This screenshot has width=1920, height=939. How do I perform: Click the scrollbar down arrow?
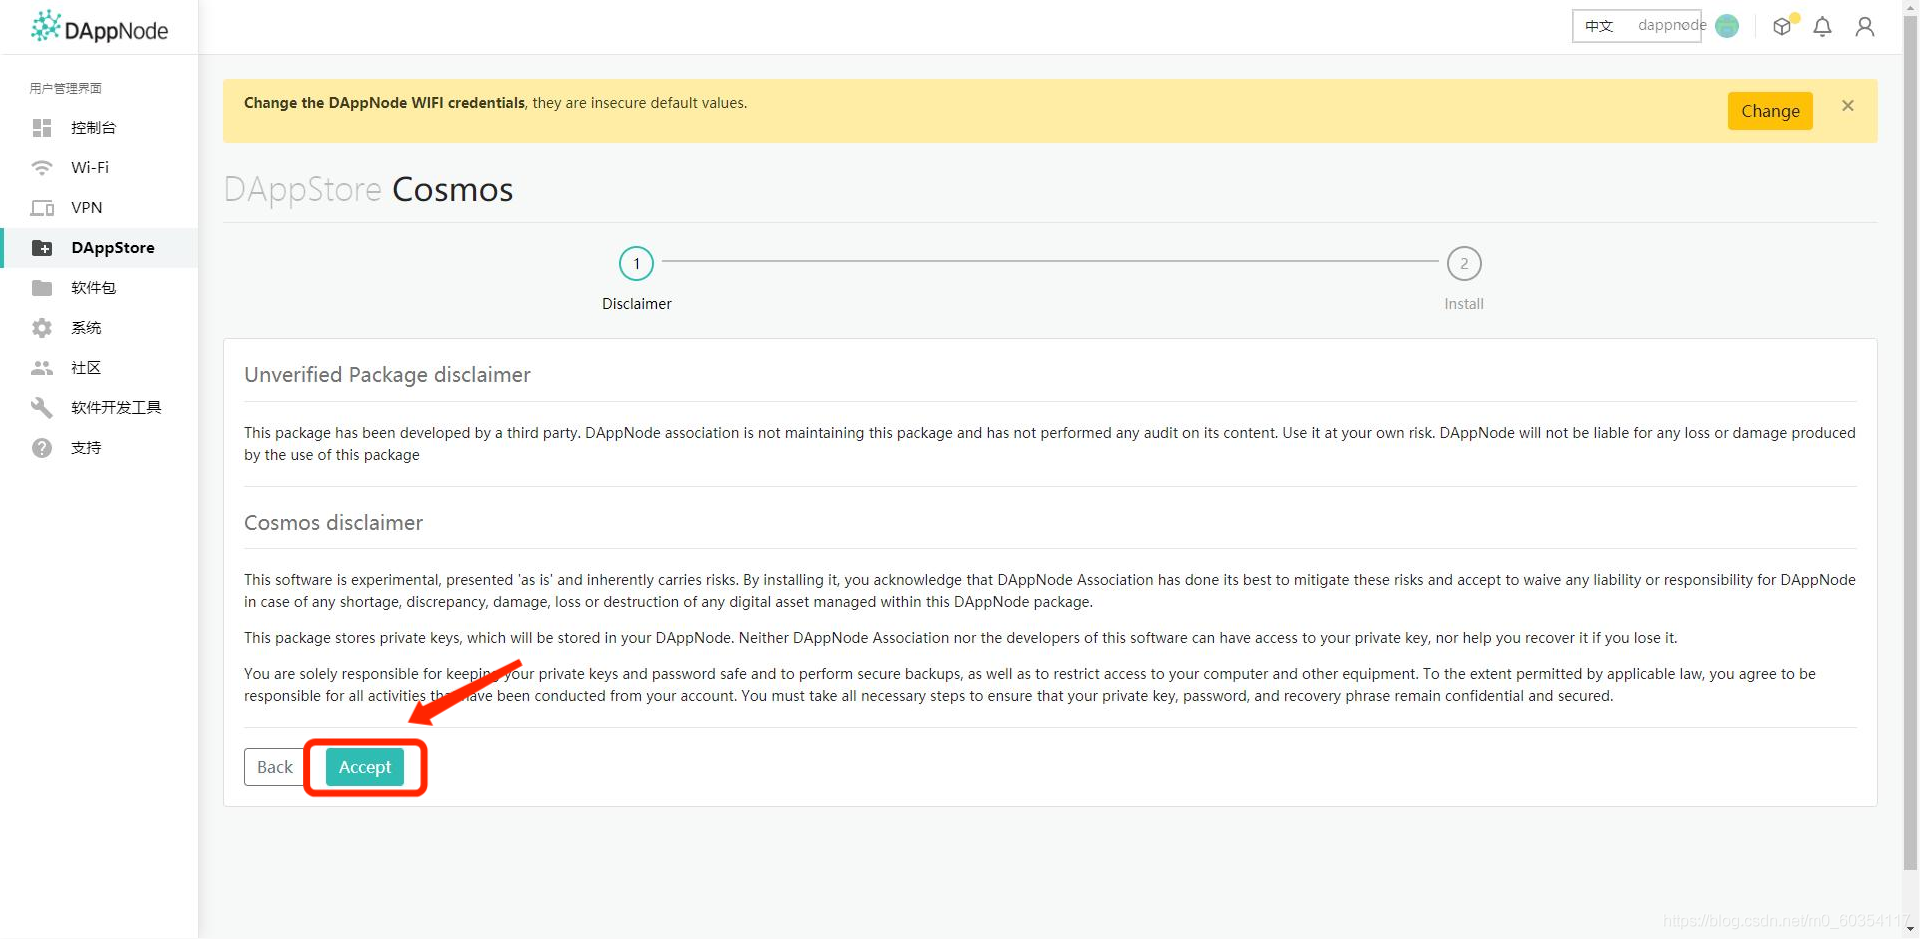pyautogui.click(x=1911, y=930)
